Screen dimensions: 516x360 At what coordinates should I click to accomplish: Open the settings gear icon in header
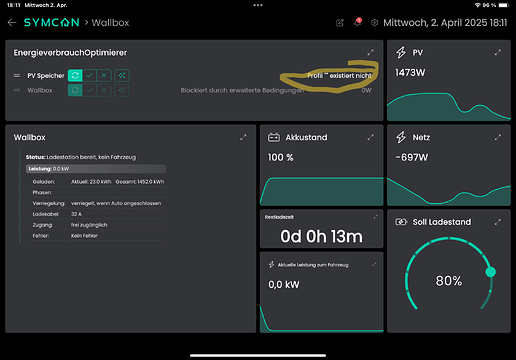(374, 23)
